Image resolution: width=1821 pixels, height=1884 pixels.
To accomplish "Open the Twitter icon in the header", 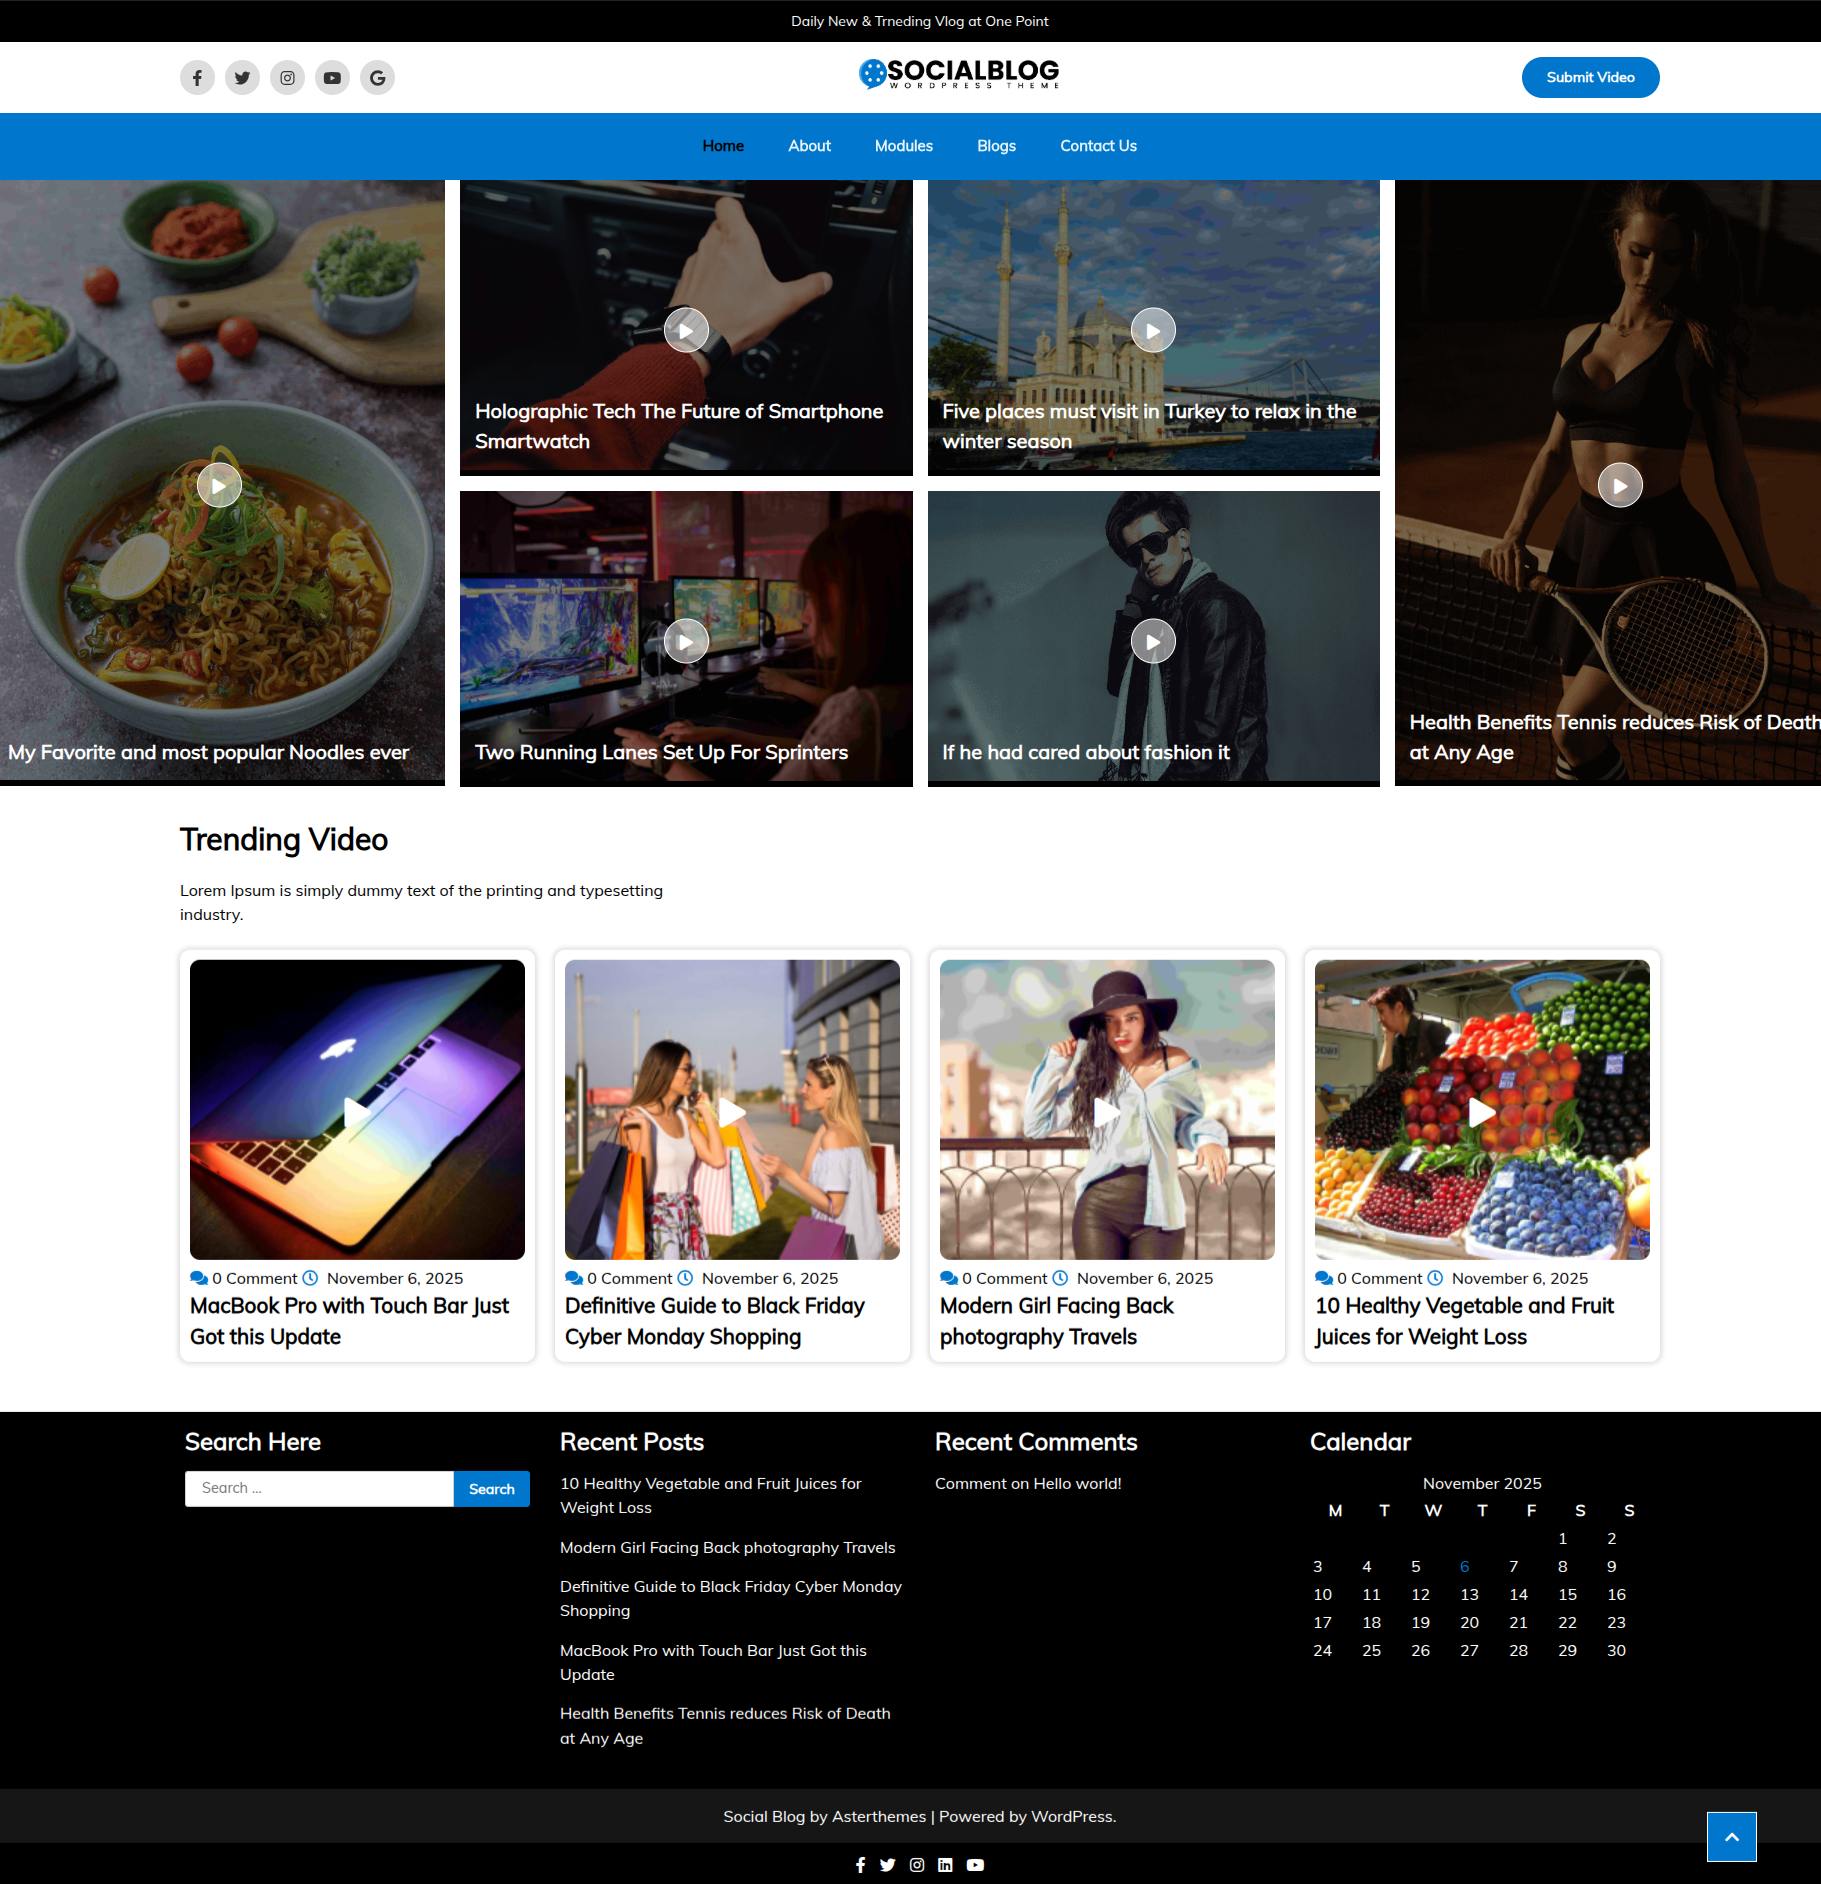I will [242, 78].
